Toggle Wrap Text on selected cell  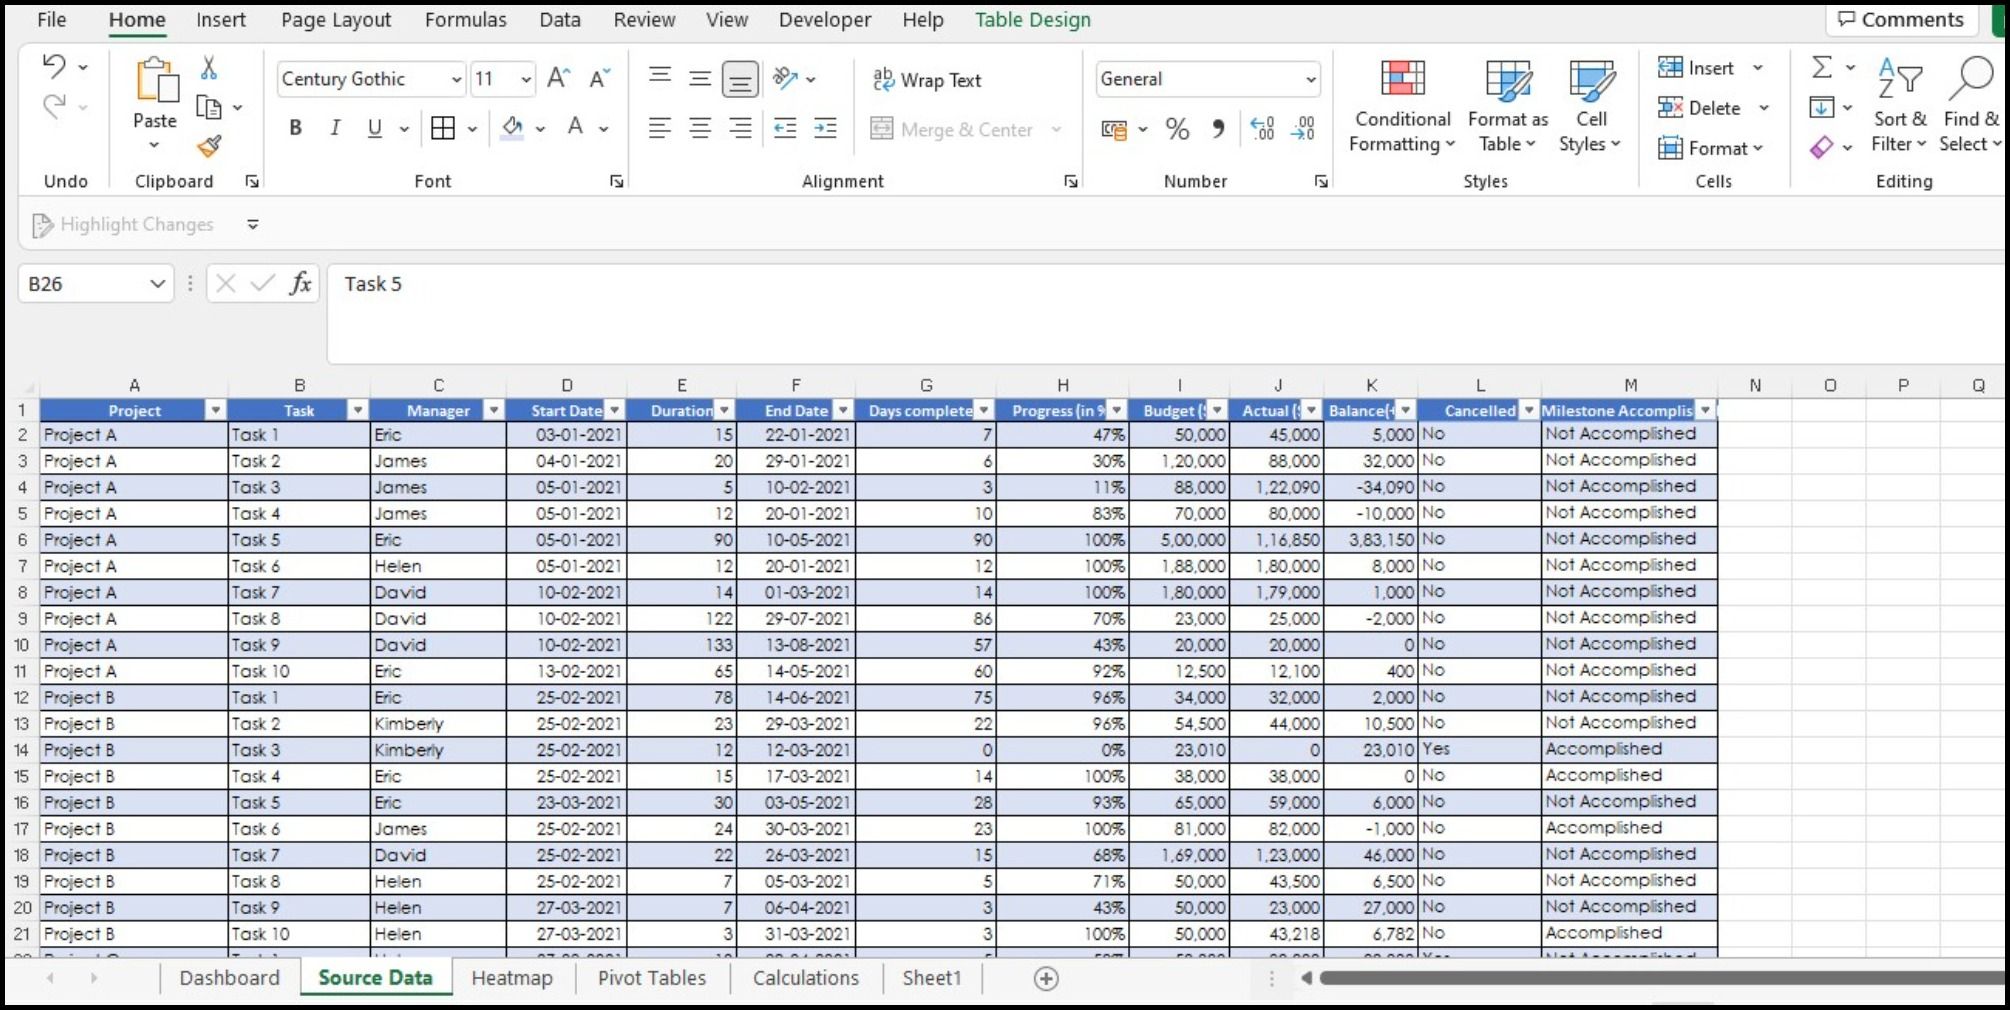[x=927, y=80]
